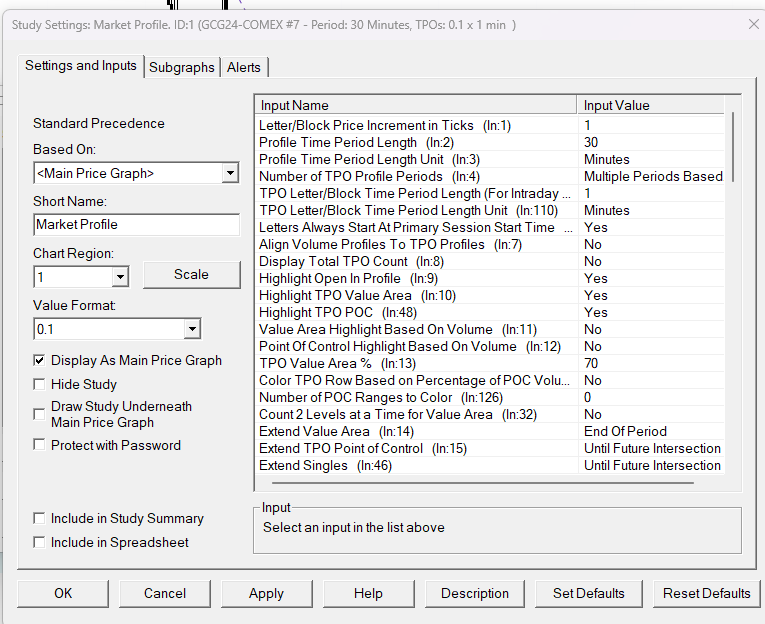This screenshot has height=624, width=765.
Task: Open the Value Format dropdown
Action: coord(192,329)
